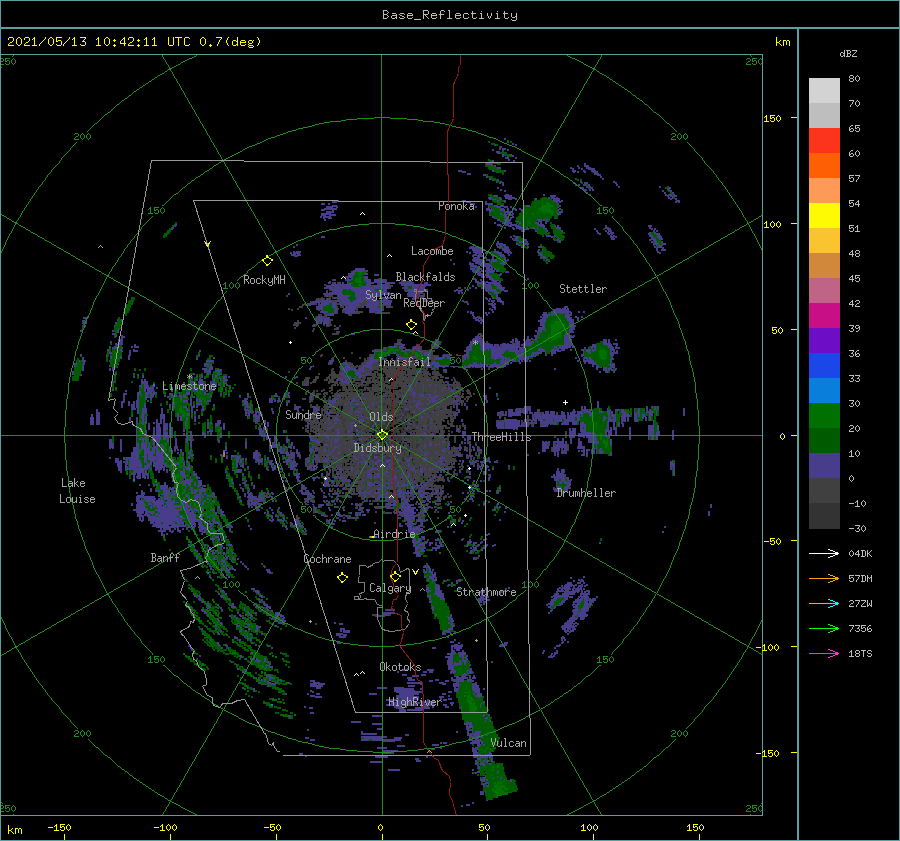Click the -30 value at bottom of dBZ scale
This screenshot has width=900, height=841.
pyautogui.click(x=857, y=528)
